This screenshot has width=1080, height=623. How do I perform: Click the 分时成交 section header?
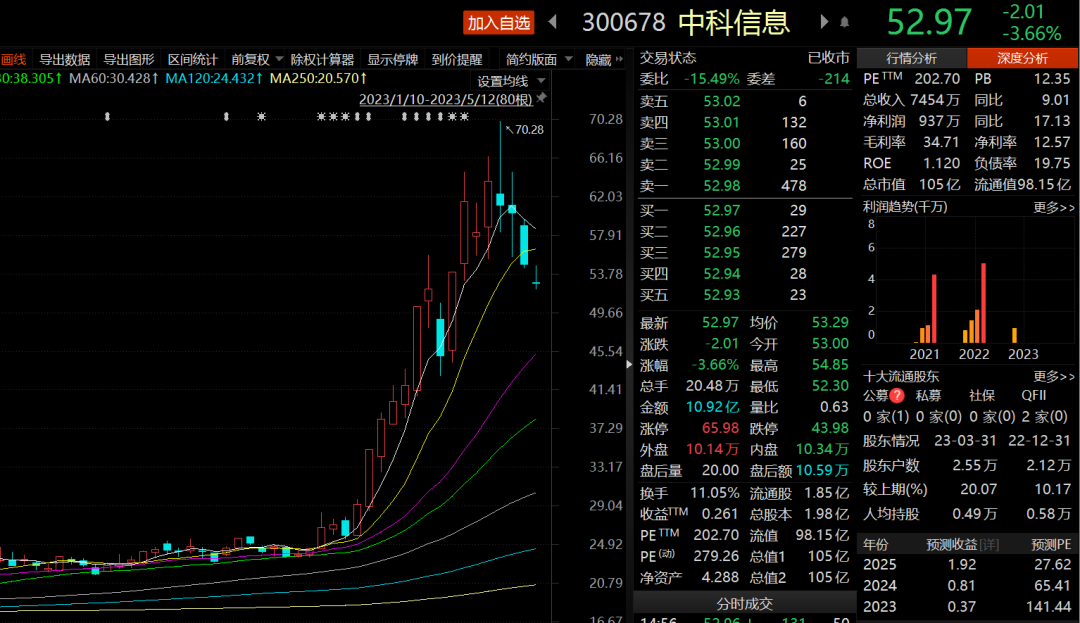click(745, 604)
